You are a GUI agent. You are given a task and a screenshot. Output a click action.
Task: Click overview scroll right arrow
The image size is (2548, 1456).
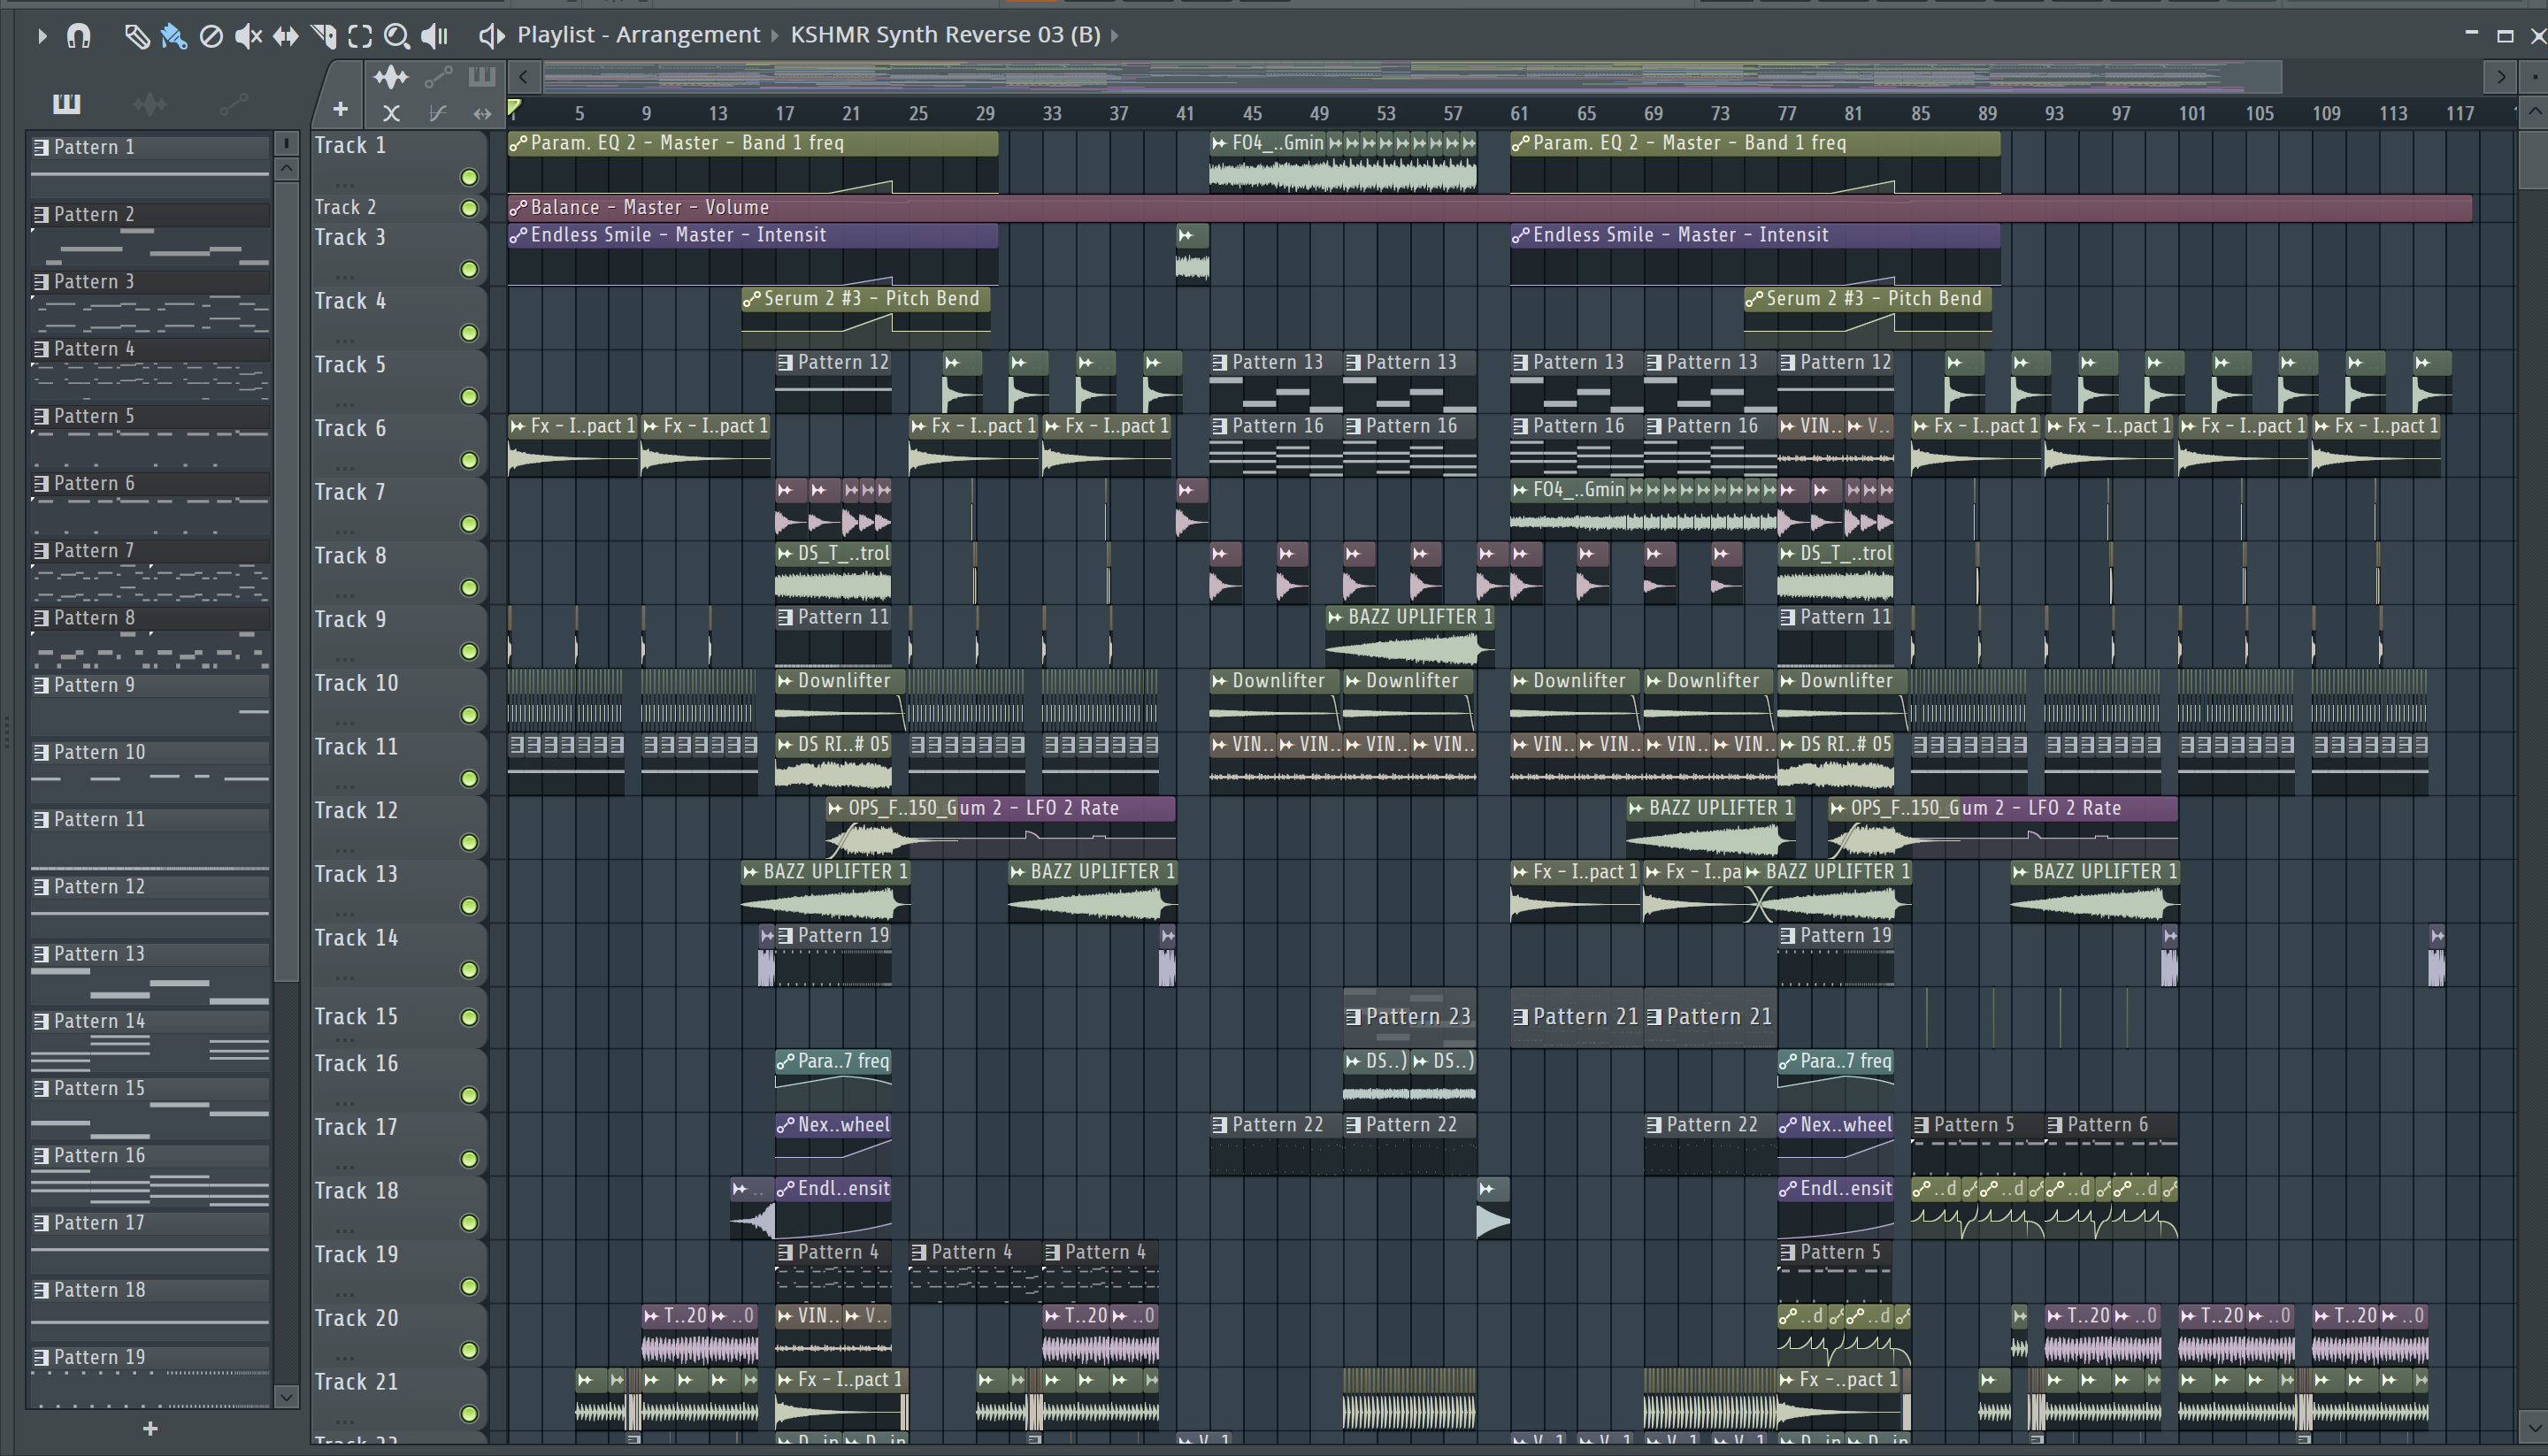[2500, 76]
